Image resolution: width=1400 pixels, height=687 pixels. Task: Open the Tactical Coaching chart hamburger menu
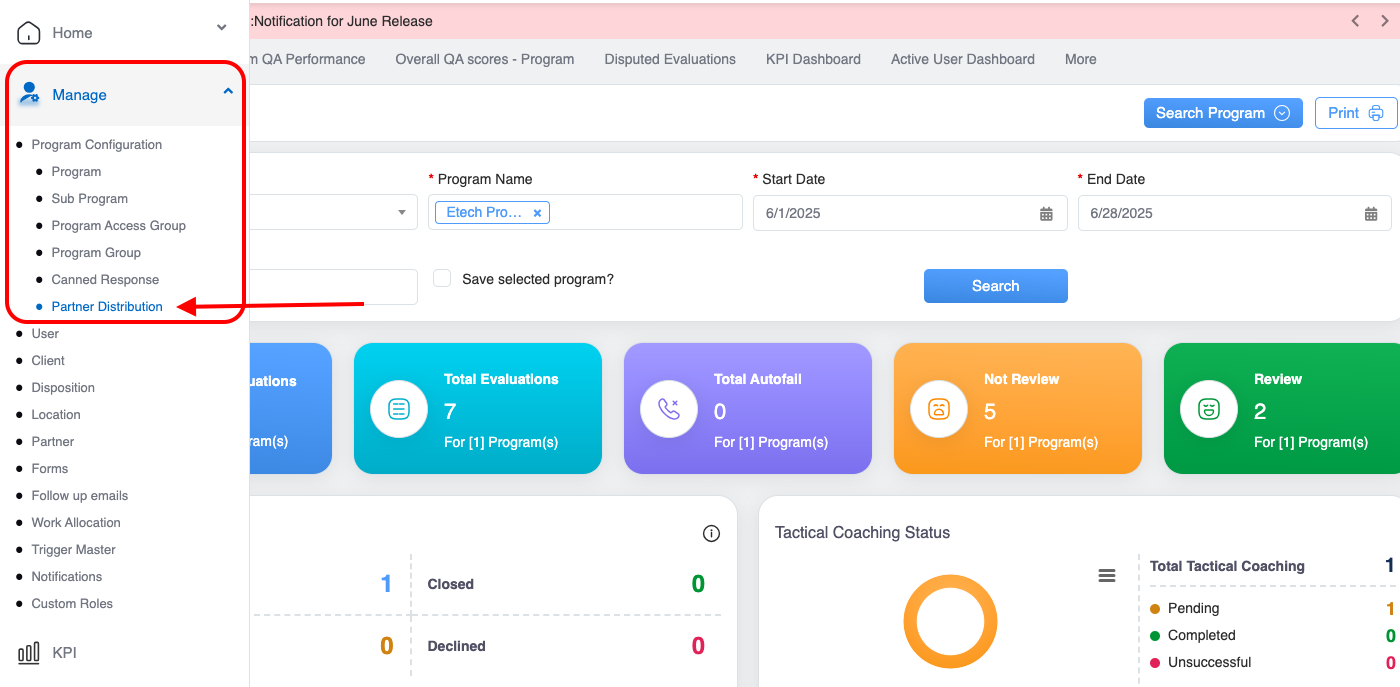pos(1106,575)
